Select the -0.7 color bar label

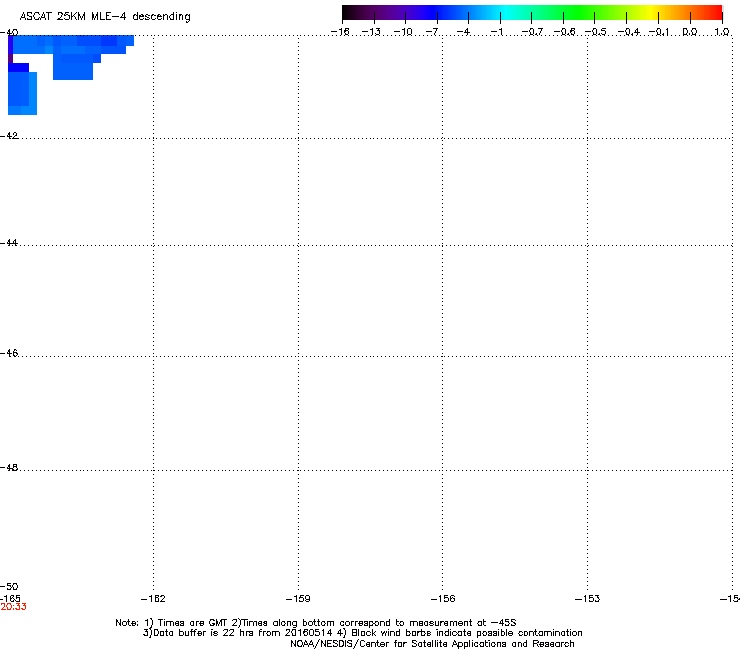pos(532,32)
